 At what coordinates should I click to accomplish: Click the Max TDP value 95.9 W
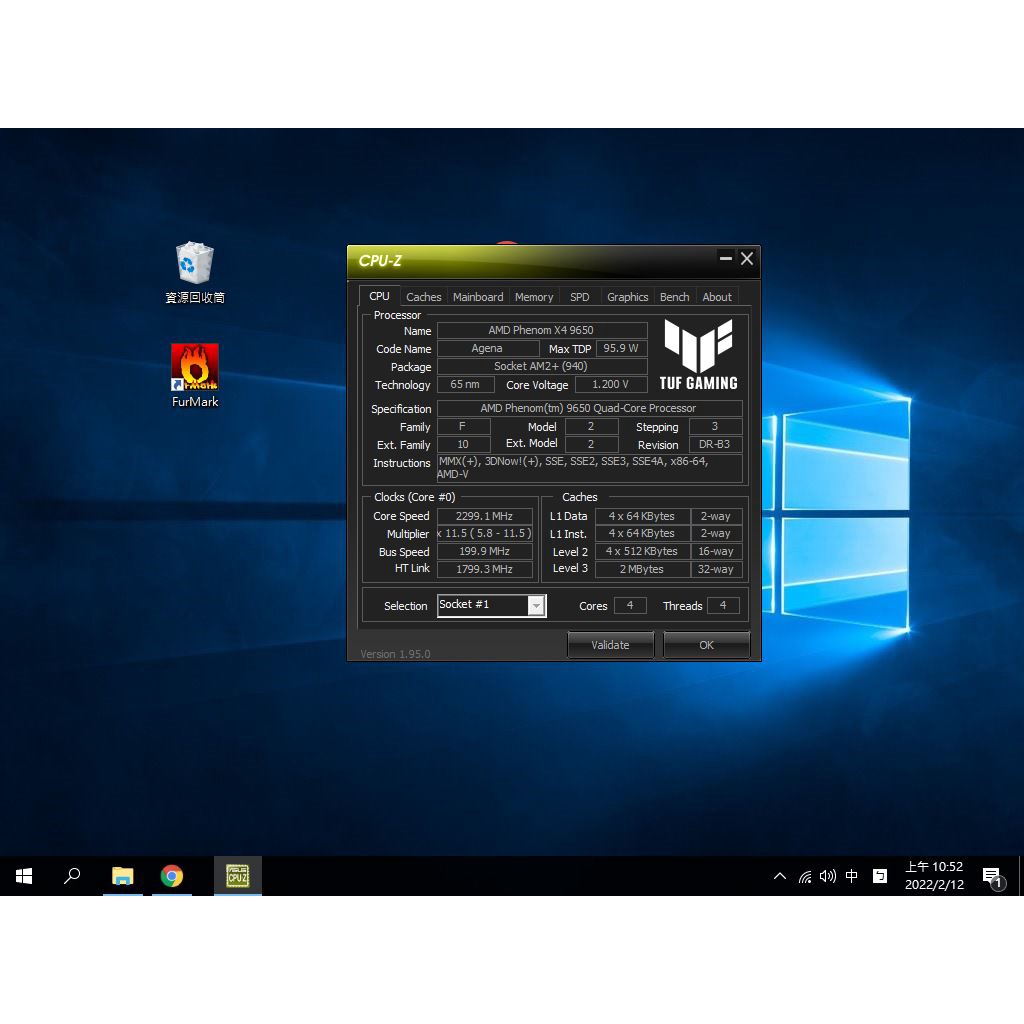(x=620, y=349)
